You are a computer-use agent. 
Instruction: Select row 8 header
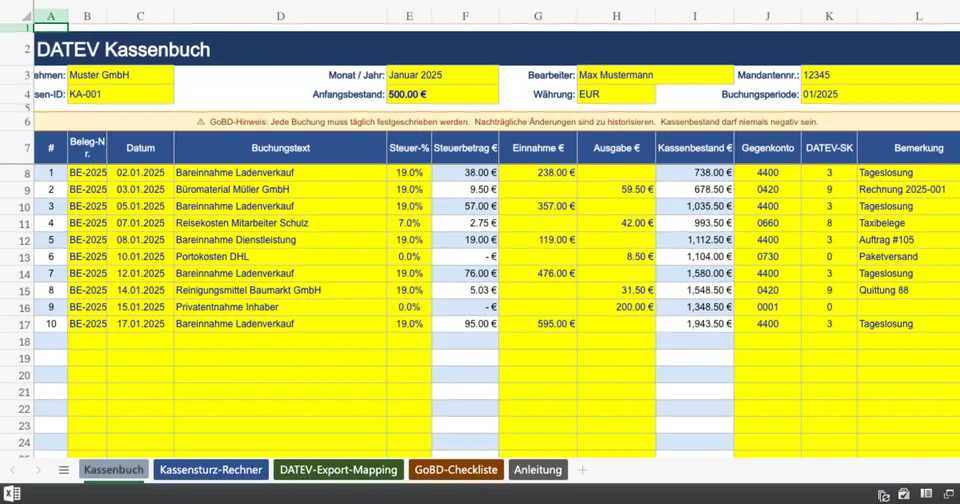(17, 173)
